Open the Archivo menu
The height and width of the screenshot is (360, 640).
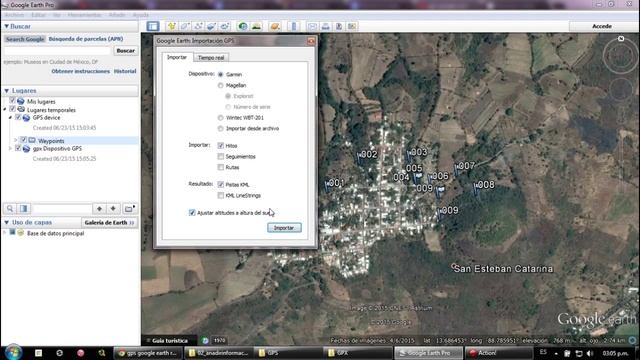pyautogui.click(x=14, y=15)
